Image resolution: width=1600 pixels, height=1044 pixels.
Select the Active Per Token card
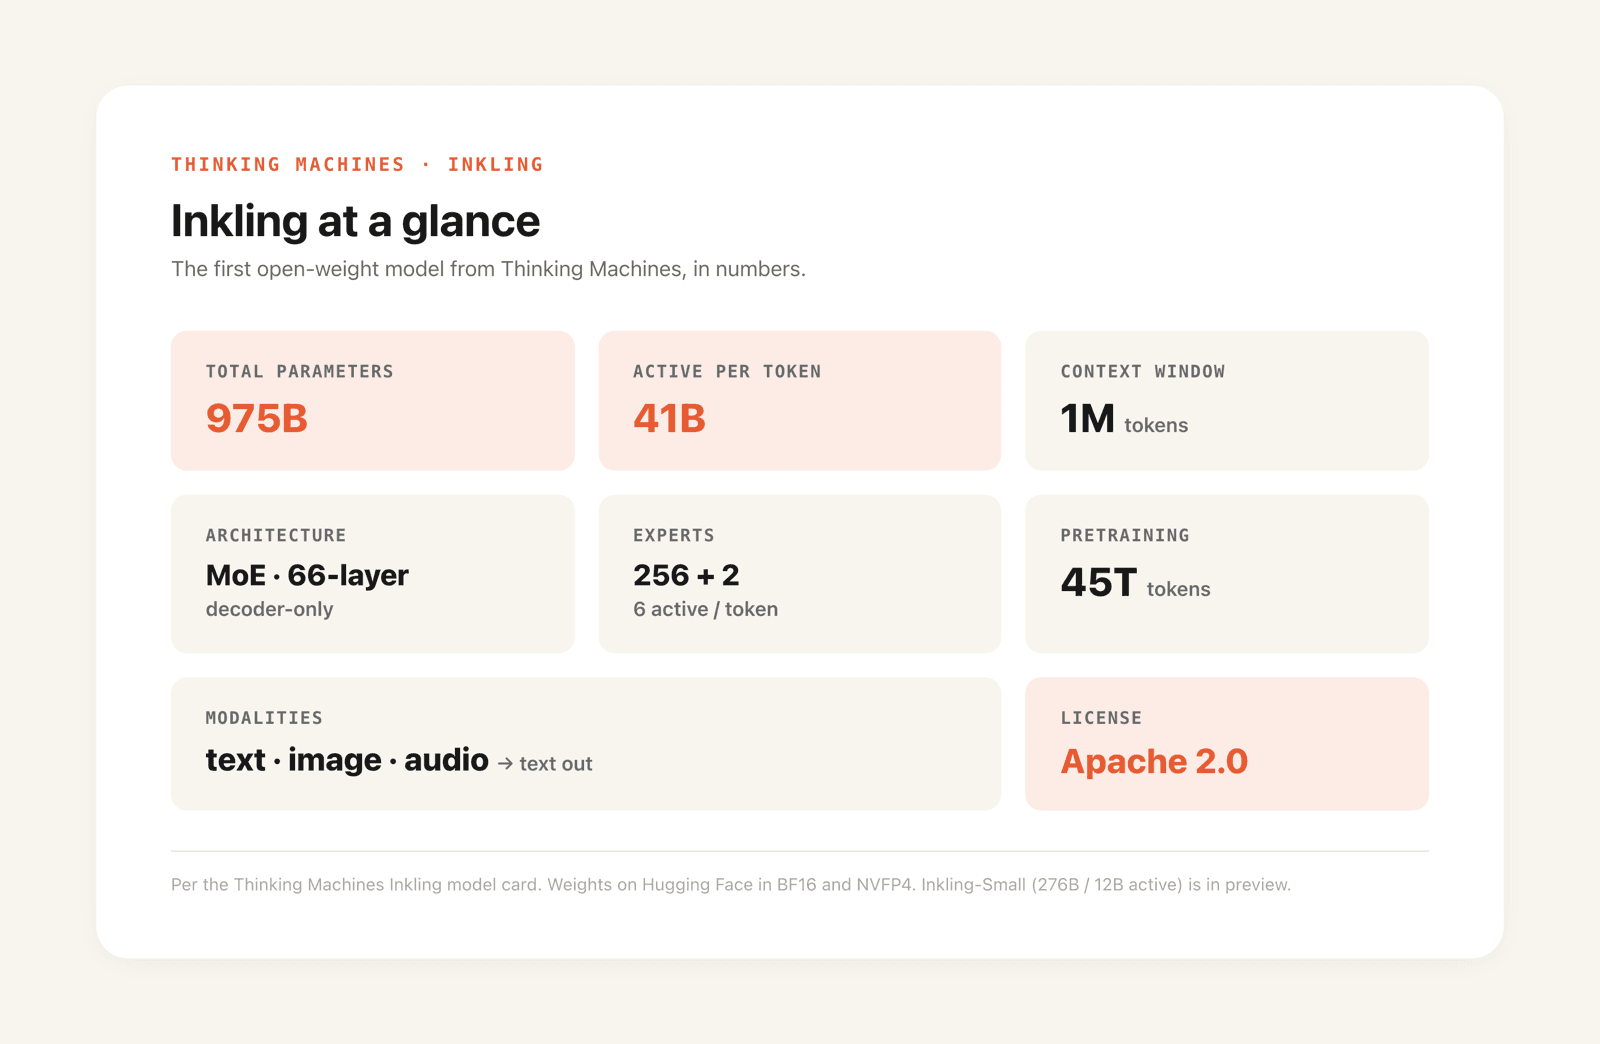pyautogui.click(x=800, y=400)
